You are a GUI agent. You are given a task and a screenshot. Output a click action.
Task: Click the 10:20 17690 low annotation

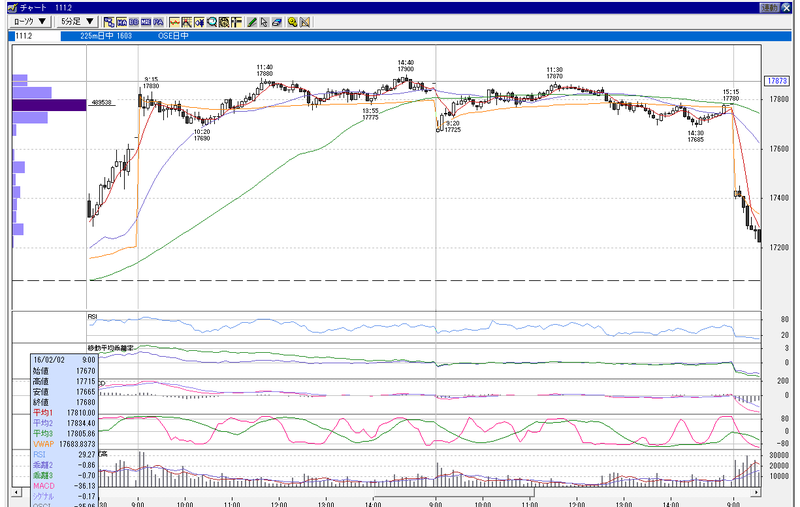202,135
